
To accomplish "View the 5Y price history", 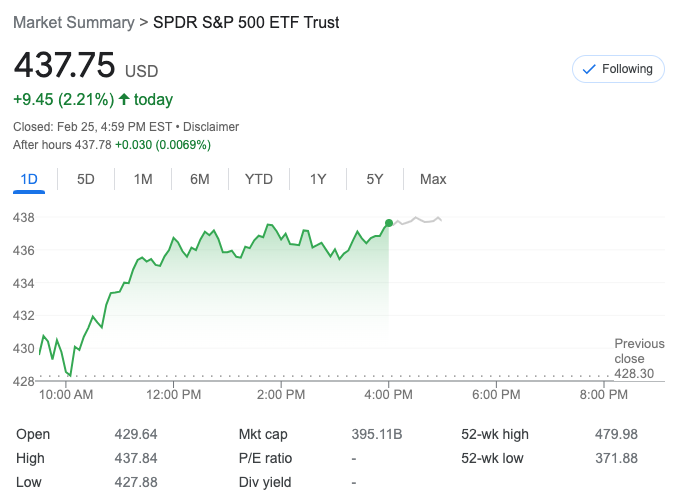I will [375, 179].
